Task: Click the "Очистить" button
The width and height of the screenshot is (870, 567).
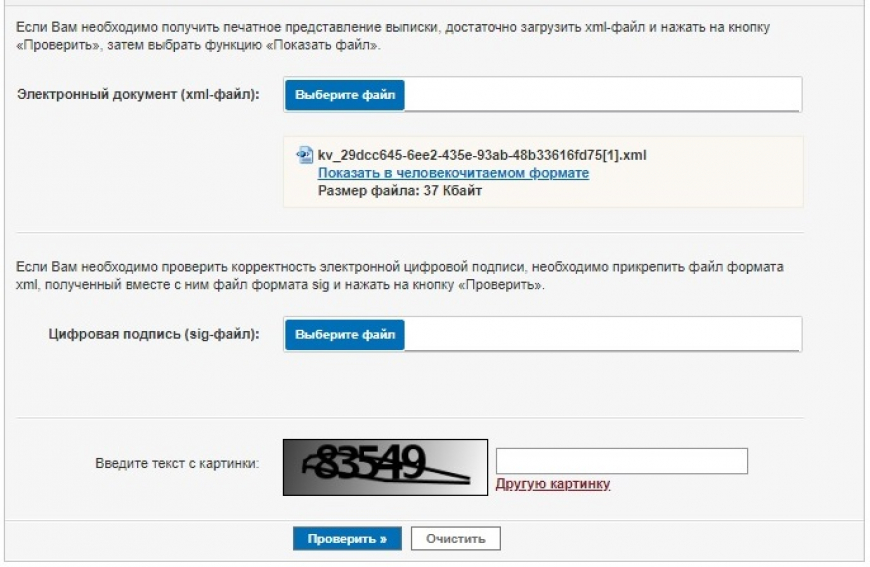Action: click(x=455, y=539)
